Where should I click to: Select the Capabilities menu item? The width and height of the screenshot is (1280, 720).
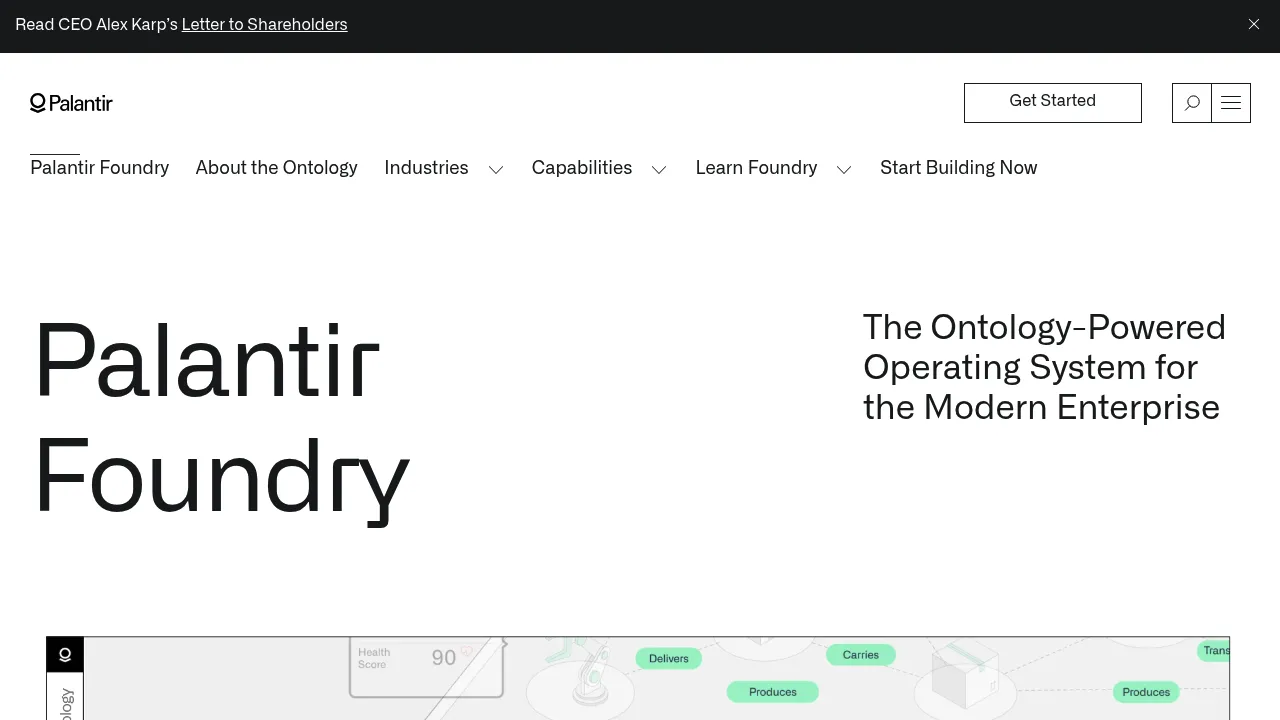coord(582,168)
